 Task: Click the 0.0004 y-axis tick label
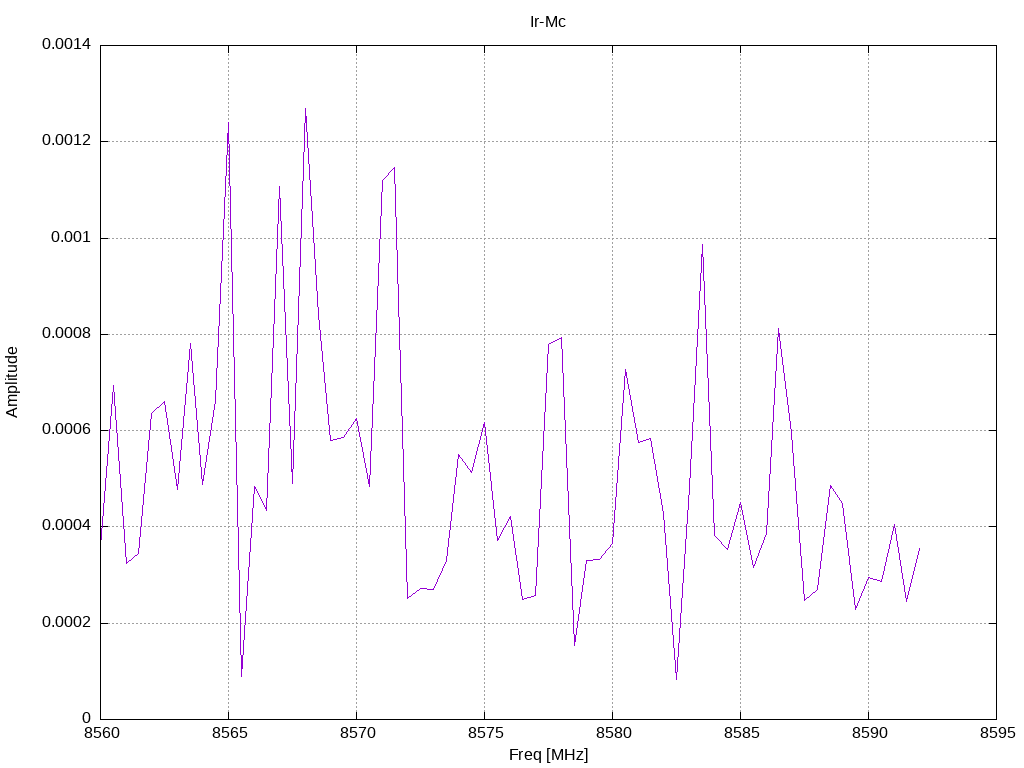[x=66, y=526]
